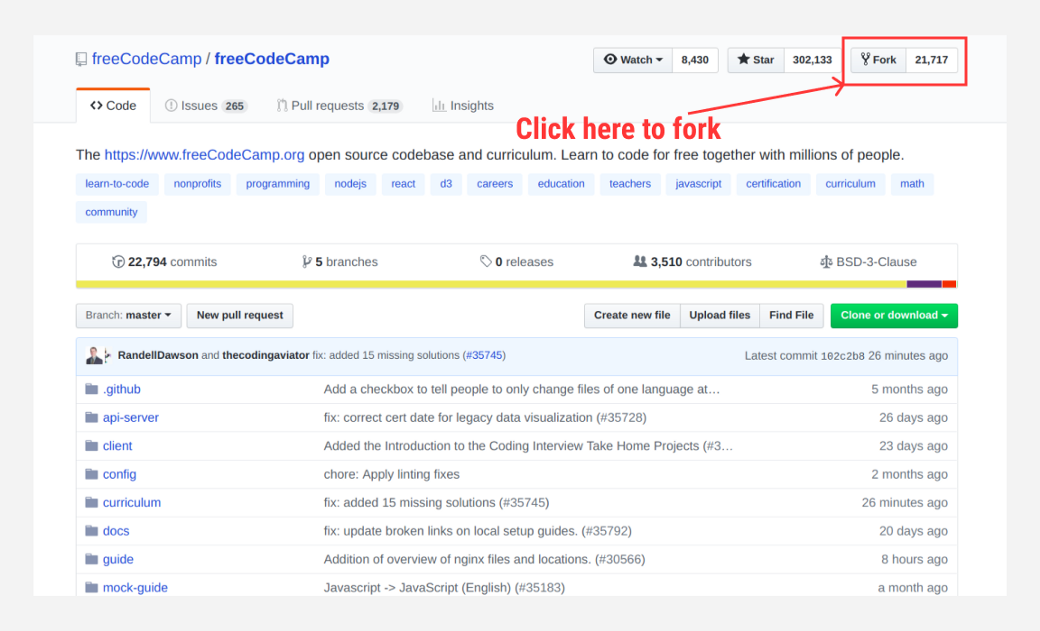Click the nonprofits topic tag
Image resolution: width=1040 pixels, height=631 pixels.
[x=198, y=184]
